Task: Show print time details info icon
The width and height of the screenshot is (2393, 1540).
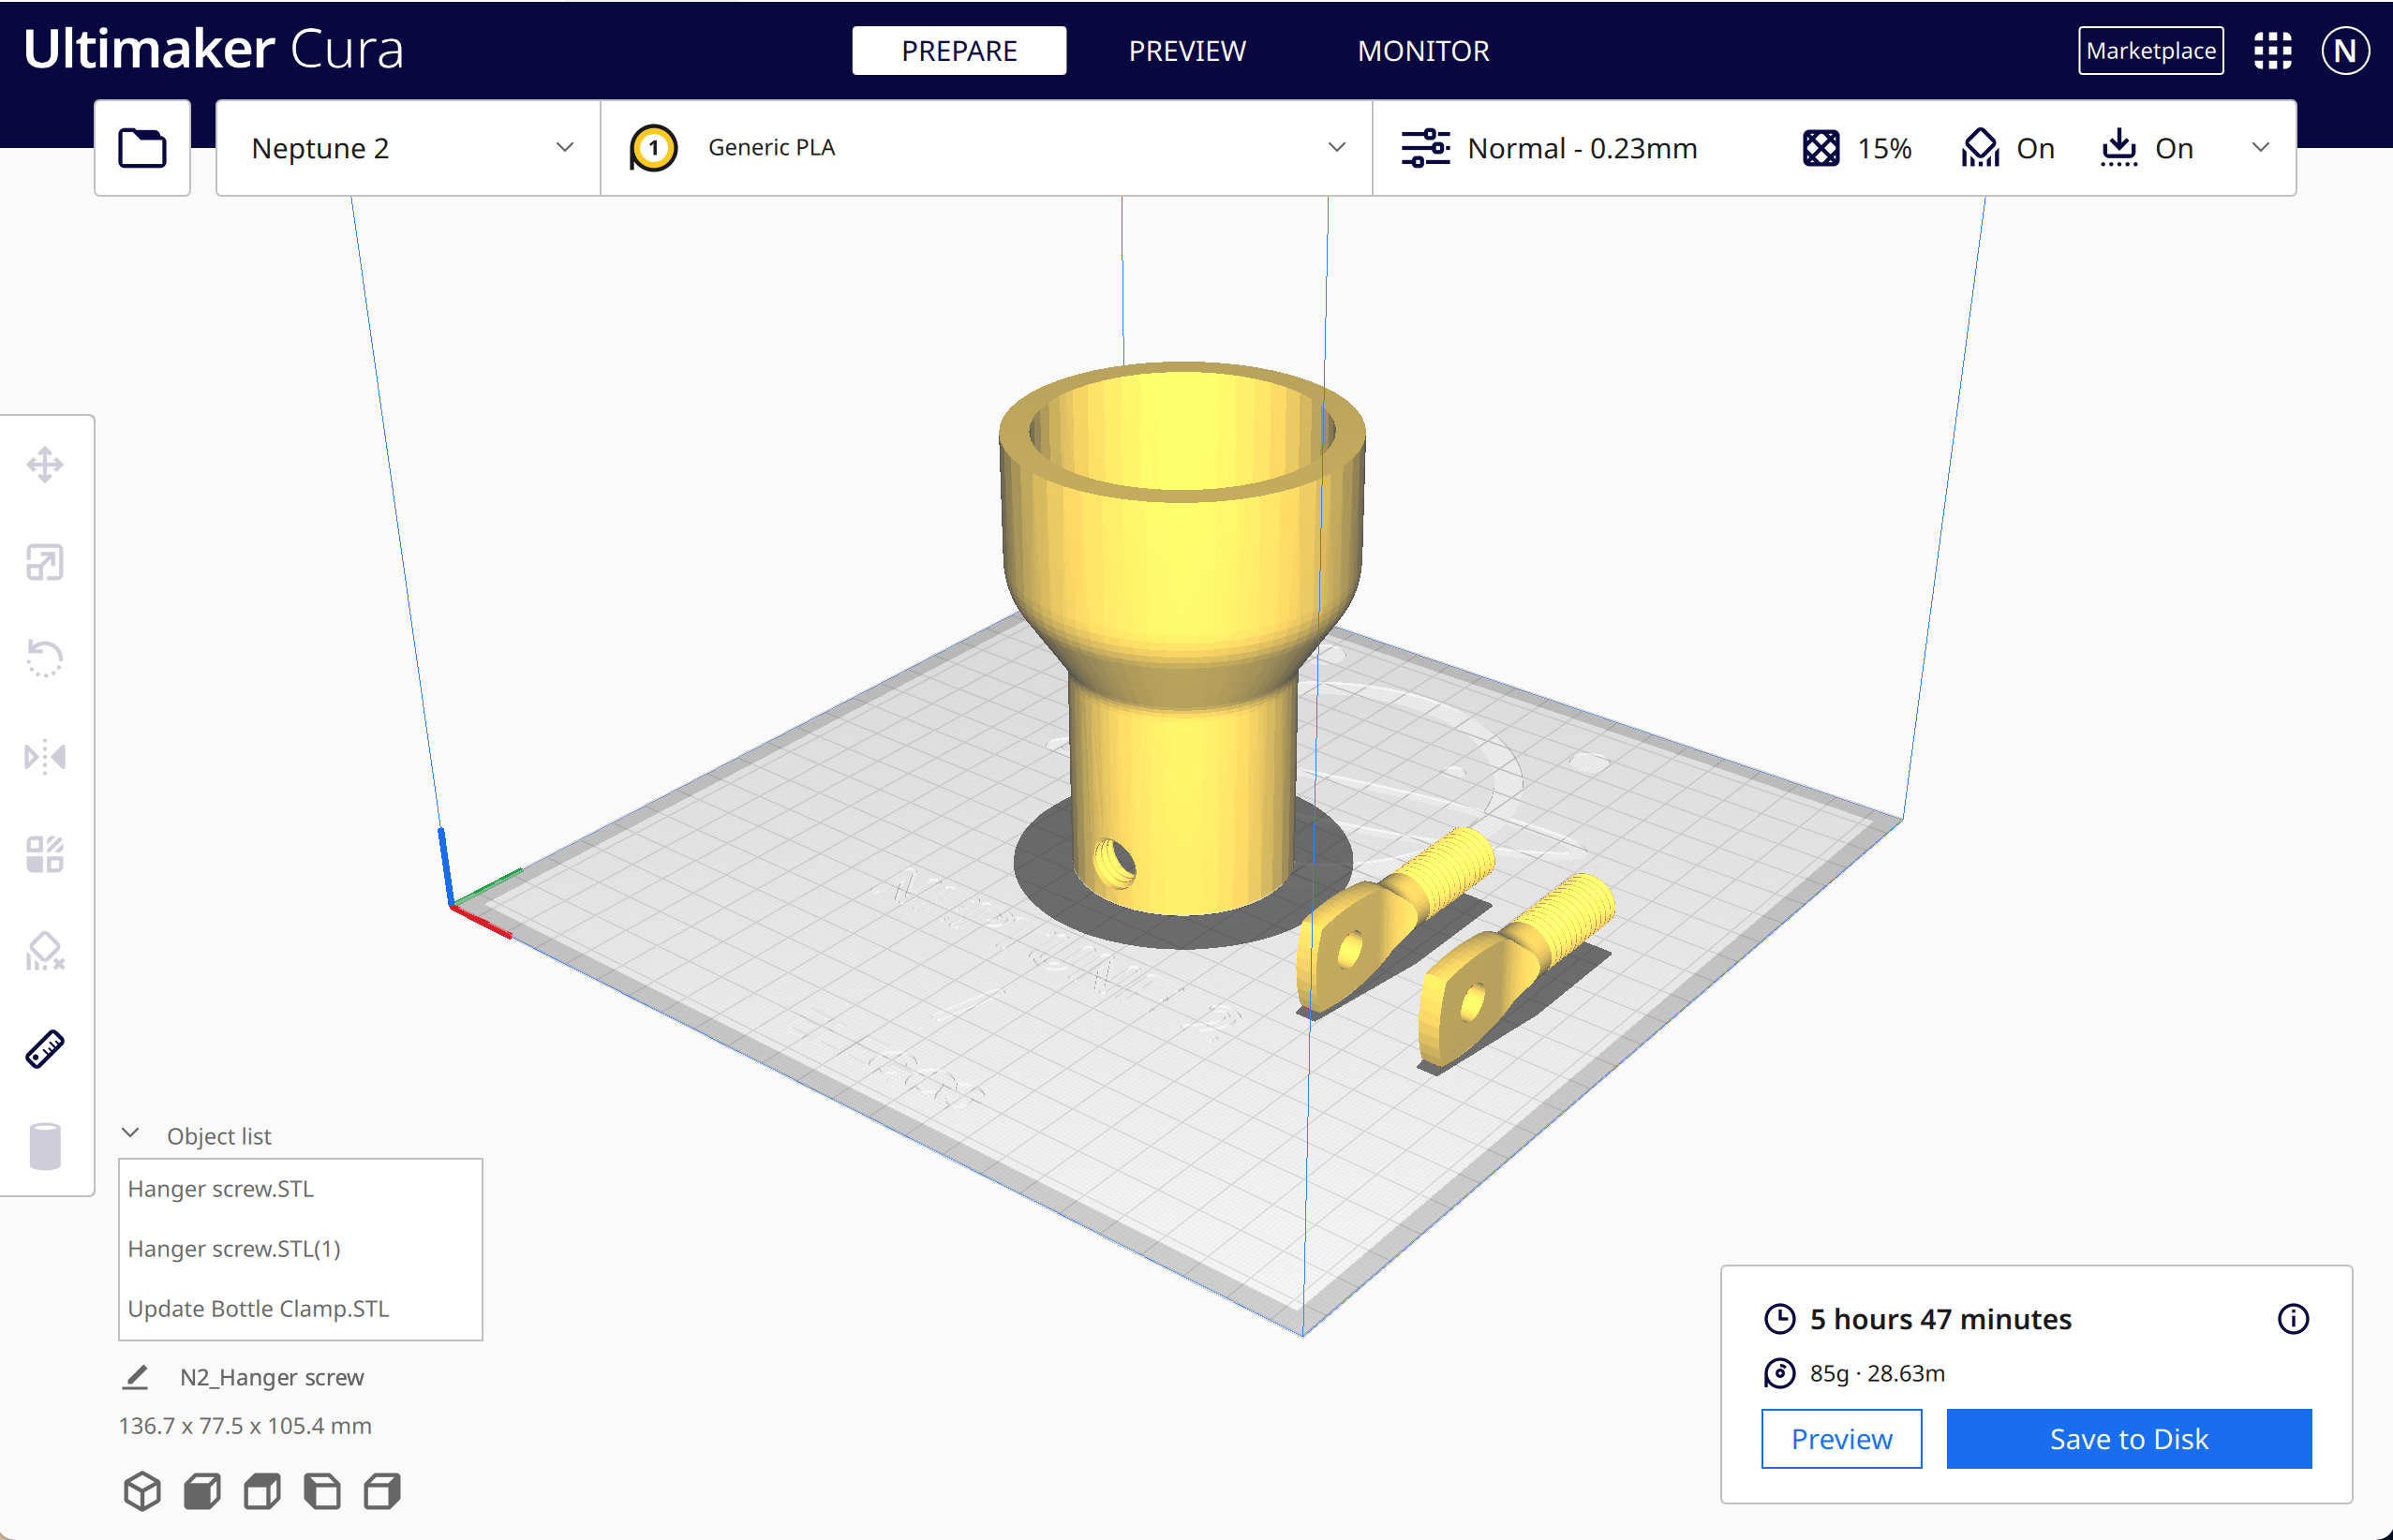Action: pos(2293,1319)
